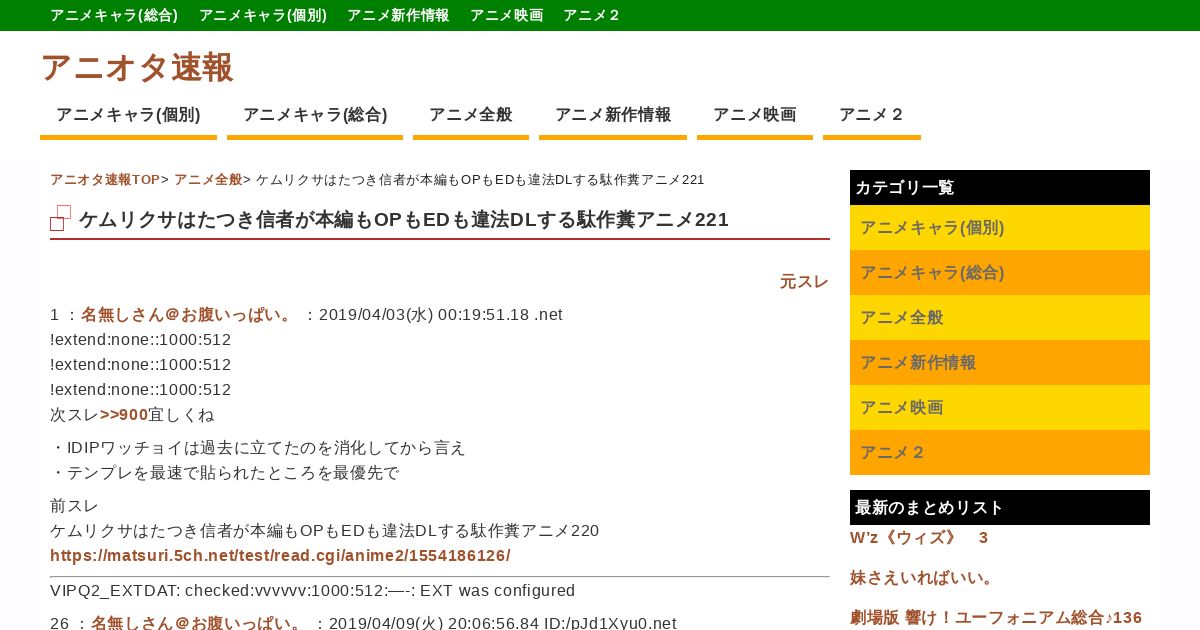Viewport: 1200px width, 630px height.
Task: Open the 元スレ source link
Action: point(804,282)
